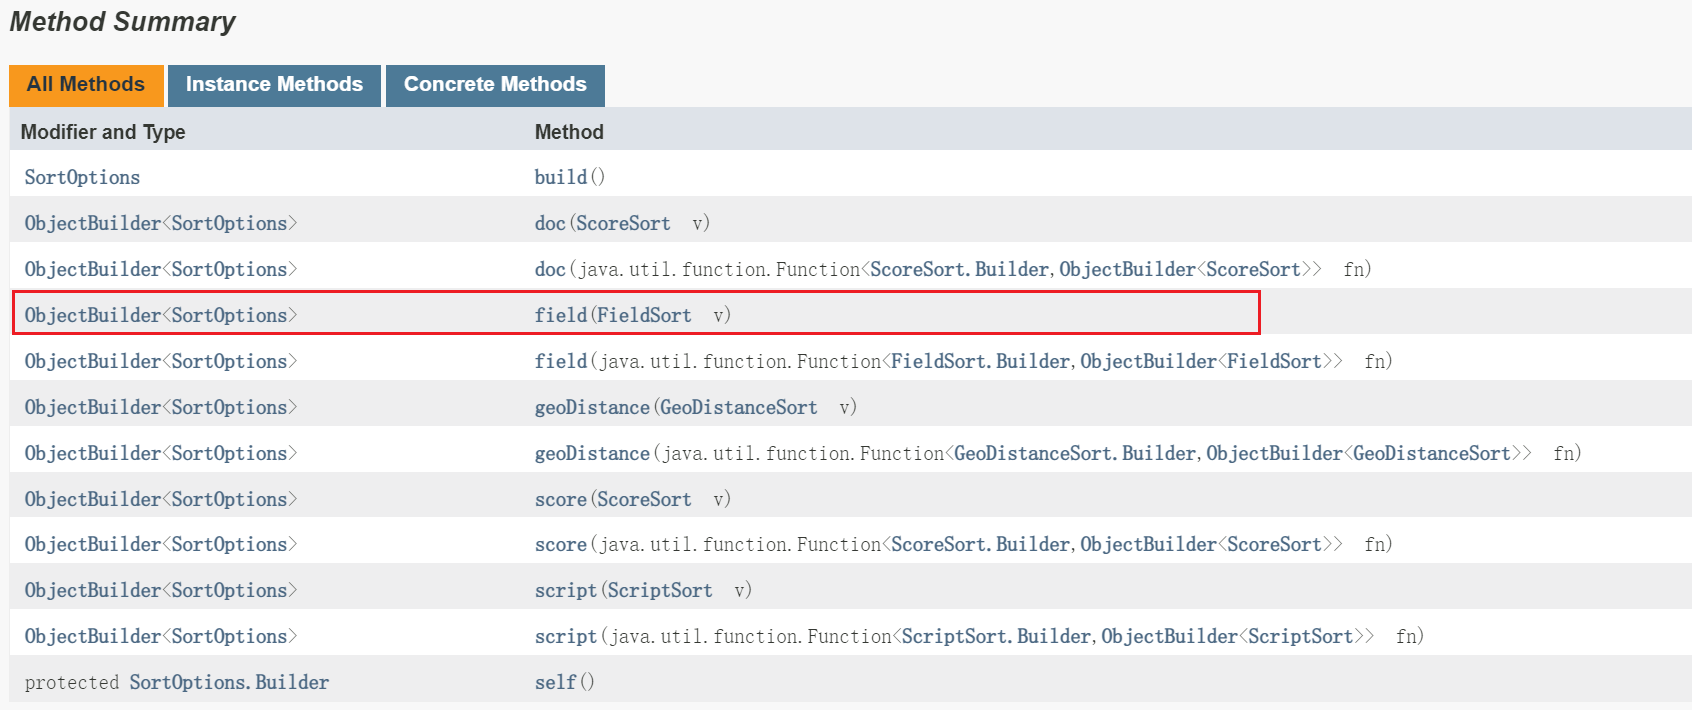Image resolution: width=1692 pixels, height=710 pixels.
Task: Click SortOptions.Builder return type in self row
Action: [229, 682]
